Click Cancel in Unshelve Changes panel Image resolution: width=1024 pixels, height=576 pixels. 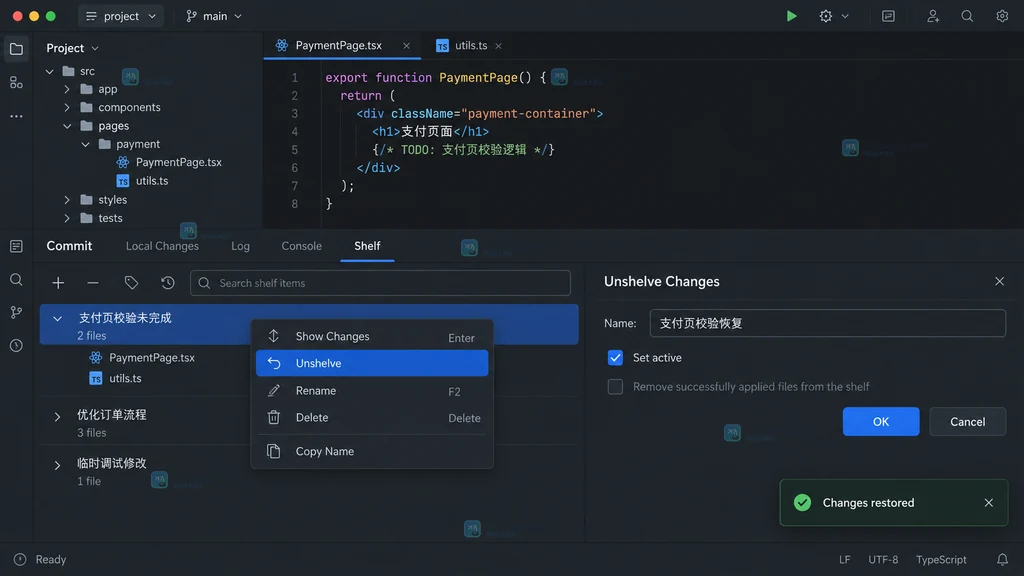968,422
